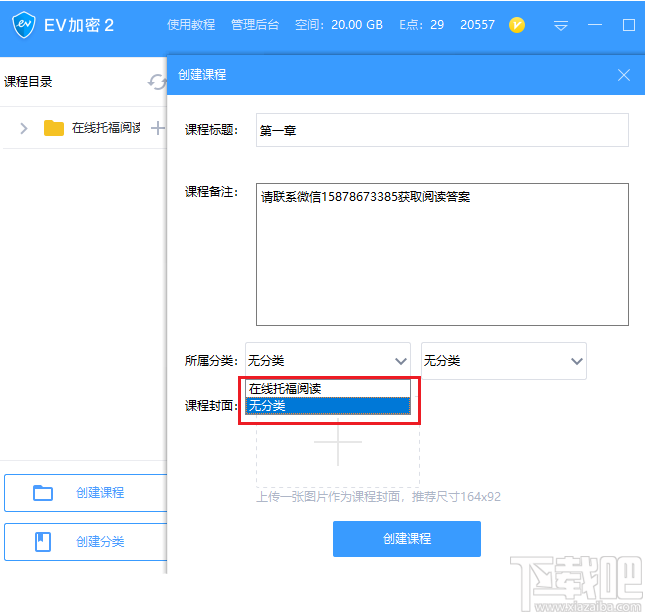645x612 pixels.
Task: Minimize the EV加密 window
Action: pos(595,25)
